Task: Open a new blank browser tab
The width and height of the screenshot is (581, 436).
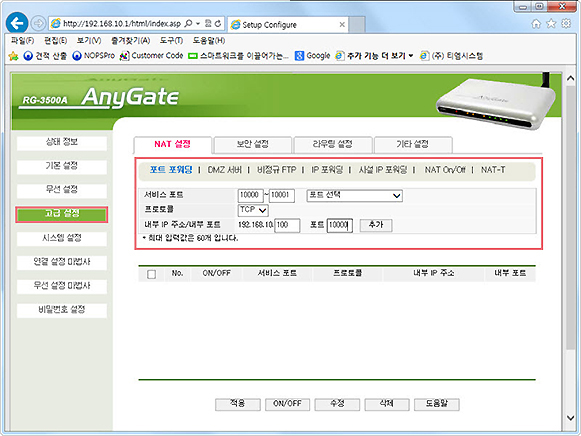Action: point(357,25)
